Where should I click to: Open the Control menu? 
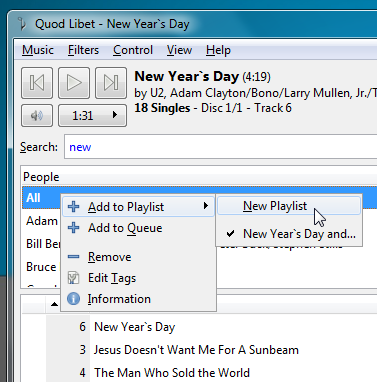click(x=133, y=50)
